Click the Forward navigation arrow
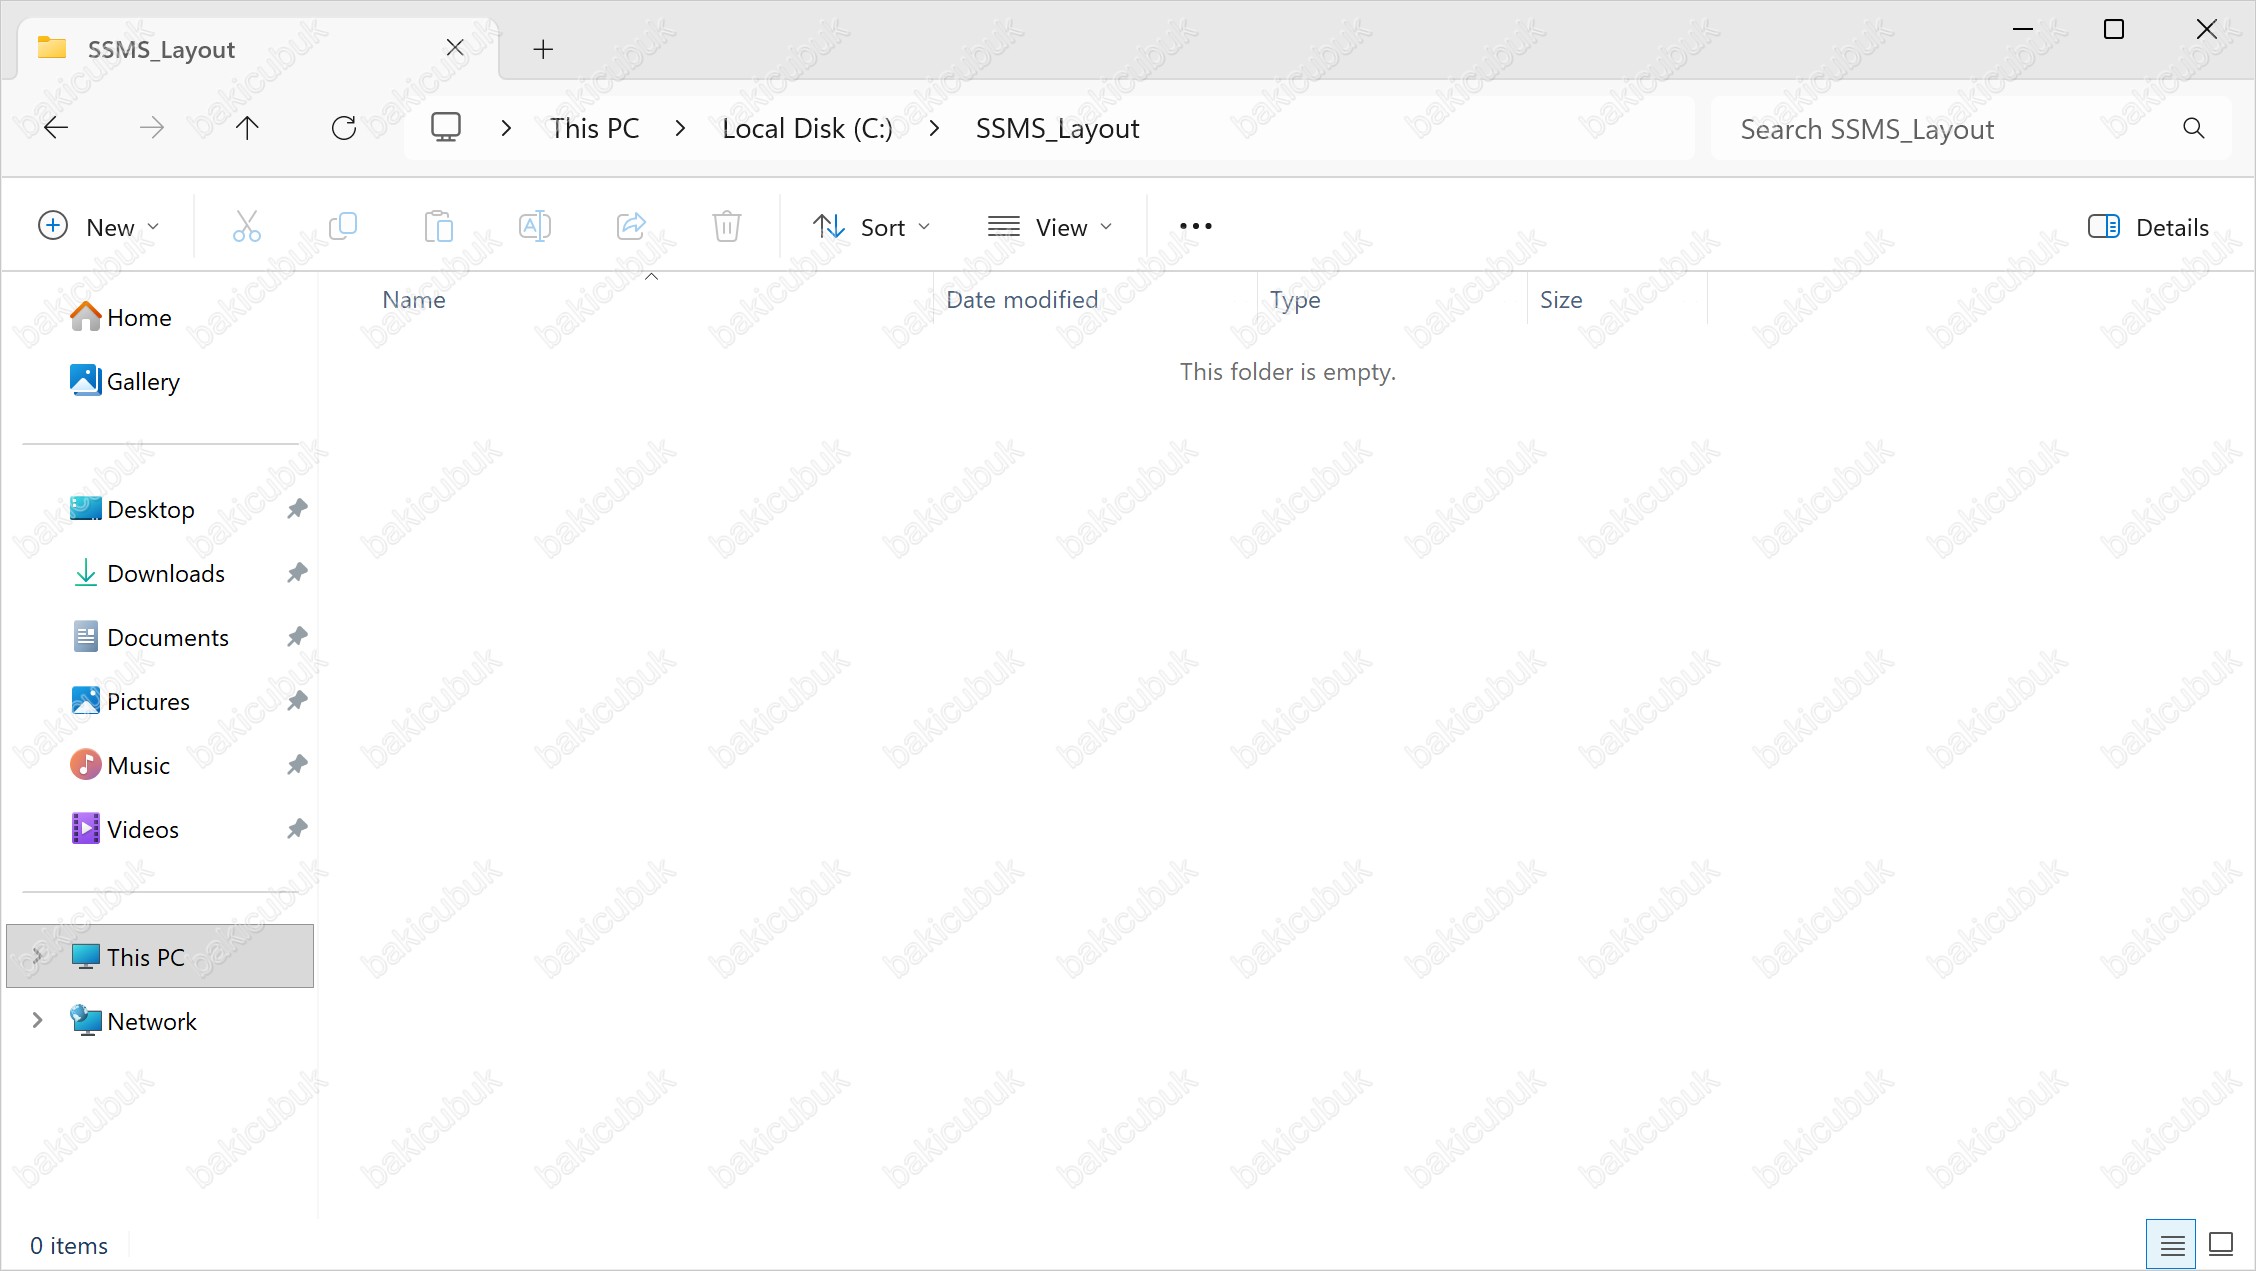This screenshot has width=2256, height=1271. 152,128
